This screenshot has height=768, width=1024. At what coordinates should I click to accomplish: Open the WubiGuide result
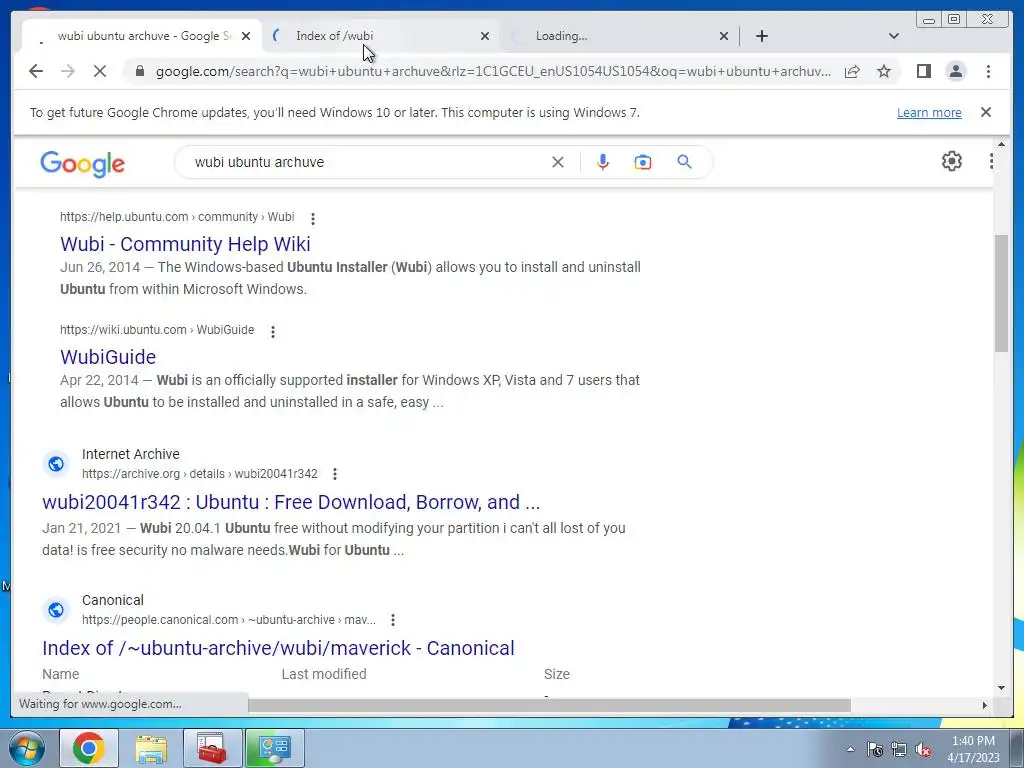(x=108, y=357)
